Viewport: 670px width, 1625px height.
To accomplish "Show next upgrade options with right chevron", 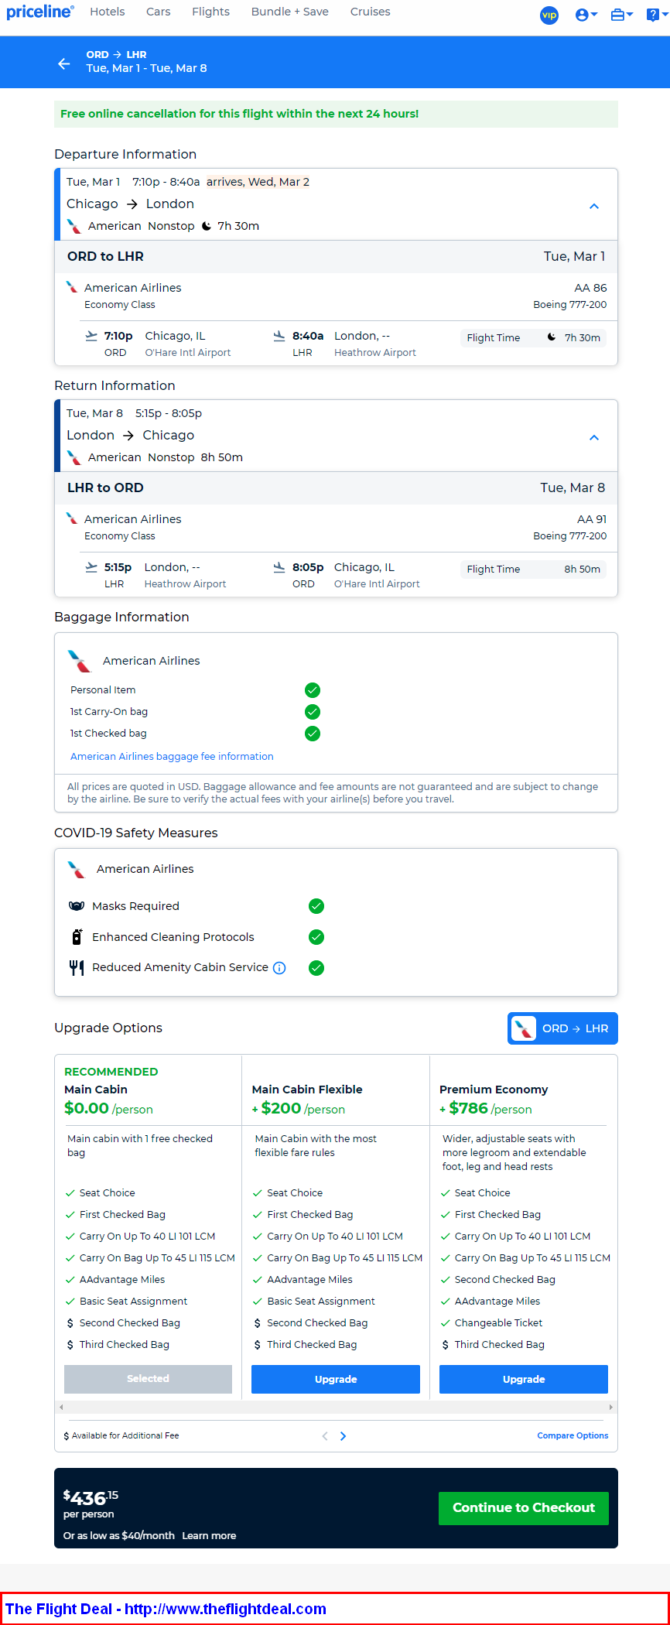I will tap(343, 1436).
